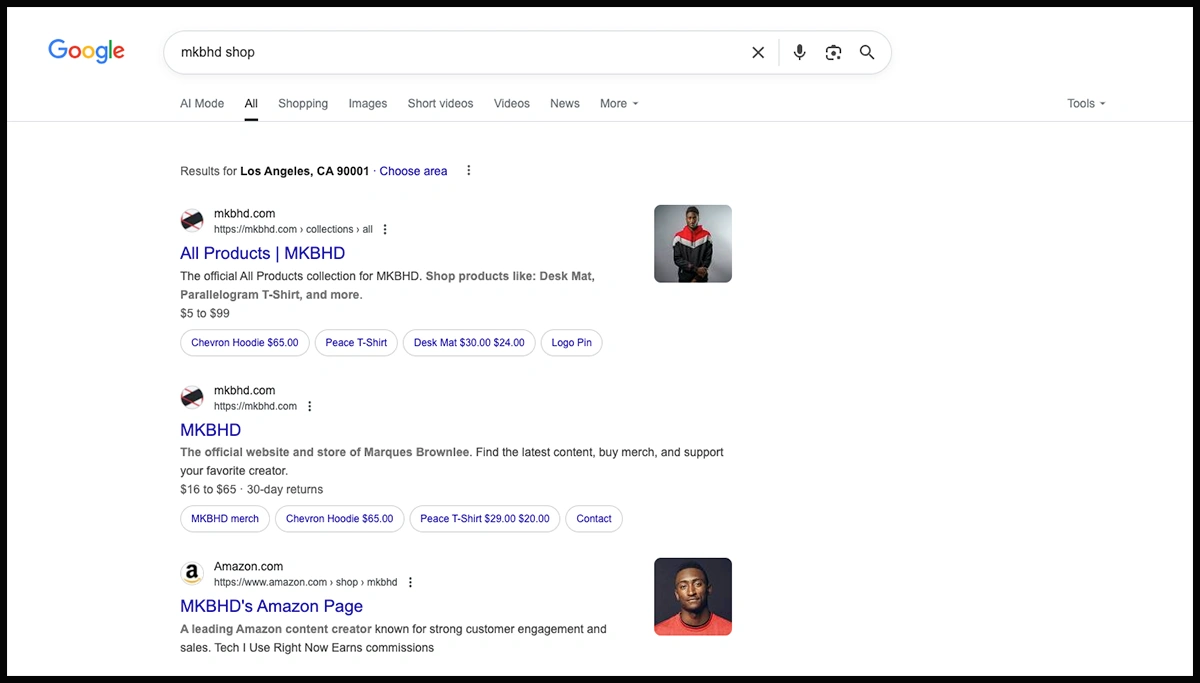
Task: Start voice search with the microphone icon
Action: (799, 53)
